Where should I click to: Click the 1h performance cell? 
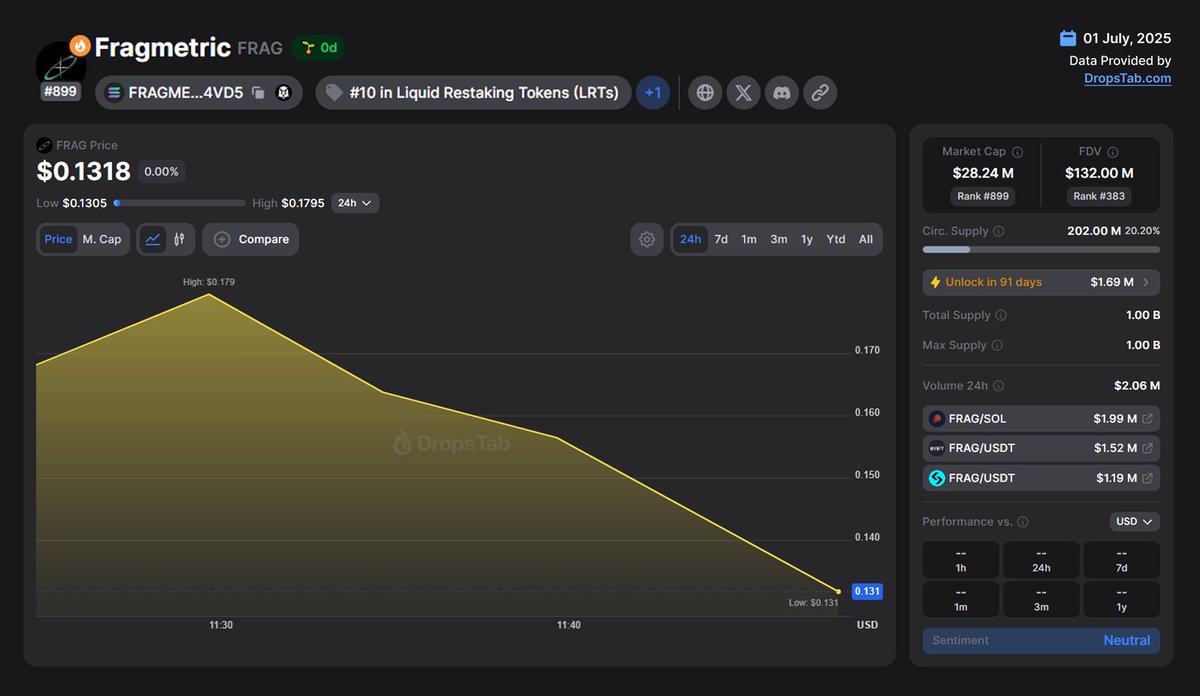click(961, 560)
